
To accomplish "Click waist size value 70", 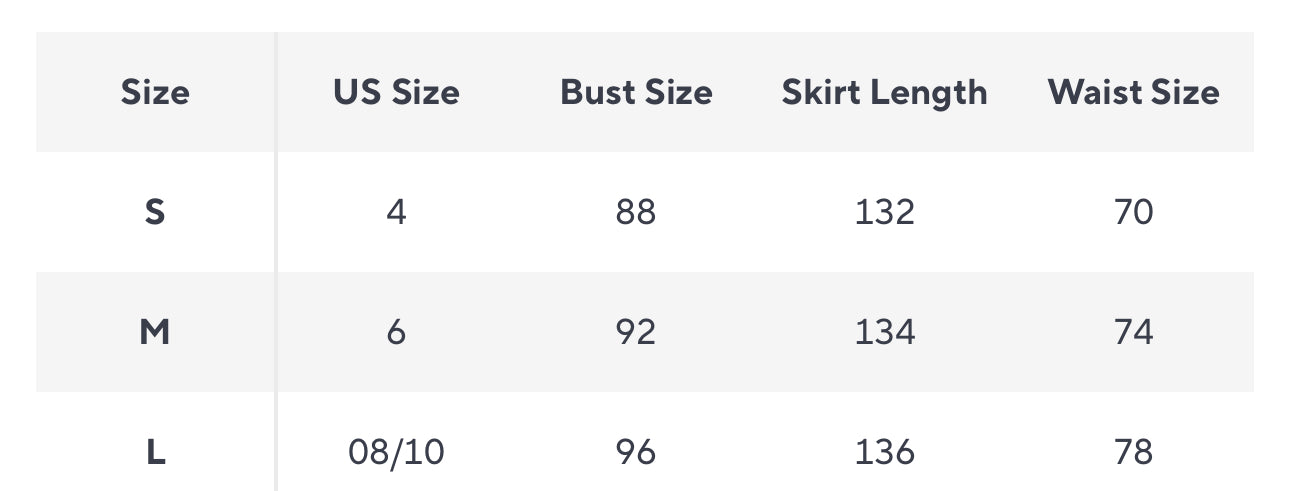I will (x=1133, y=212).
